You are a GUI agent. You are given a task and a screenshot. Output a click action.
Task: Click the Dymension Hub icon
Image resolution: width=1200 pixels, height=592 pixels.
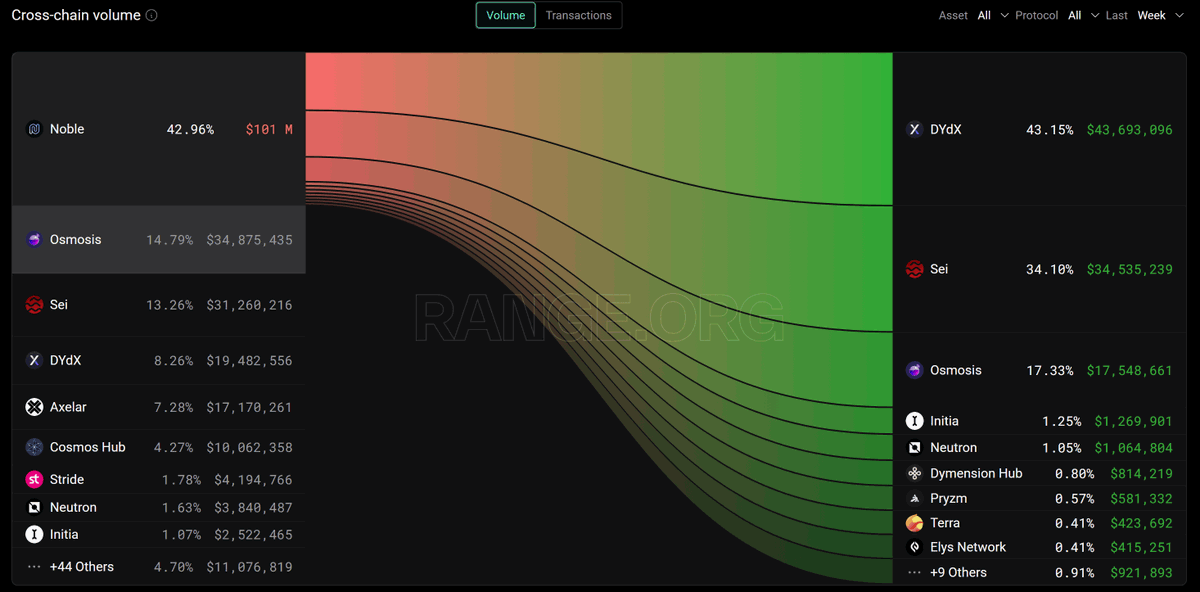(914, 473)
